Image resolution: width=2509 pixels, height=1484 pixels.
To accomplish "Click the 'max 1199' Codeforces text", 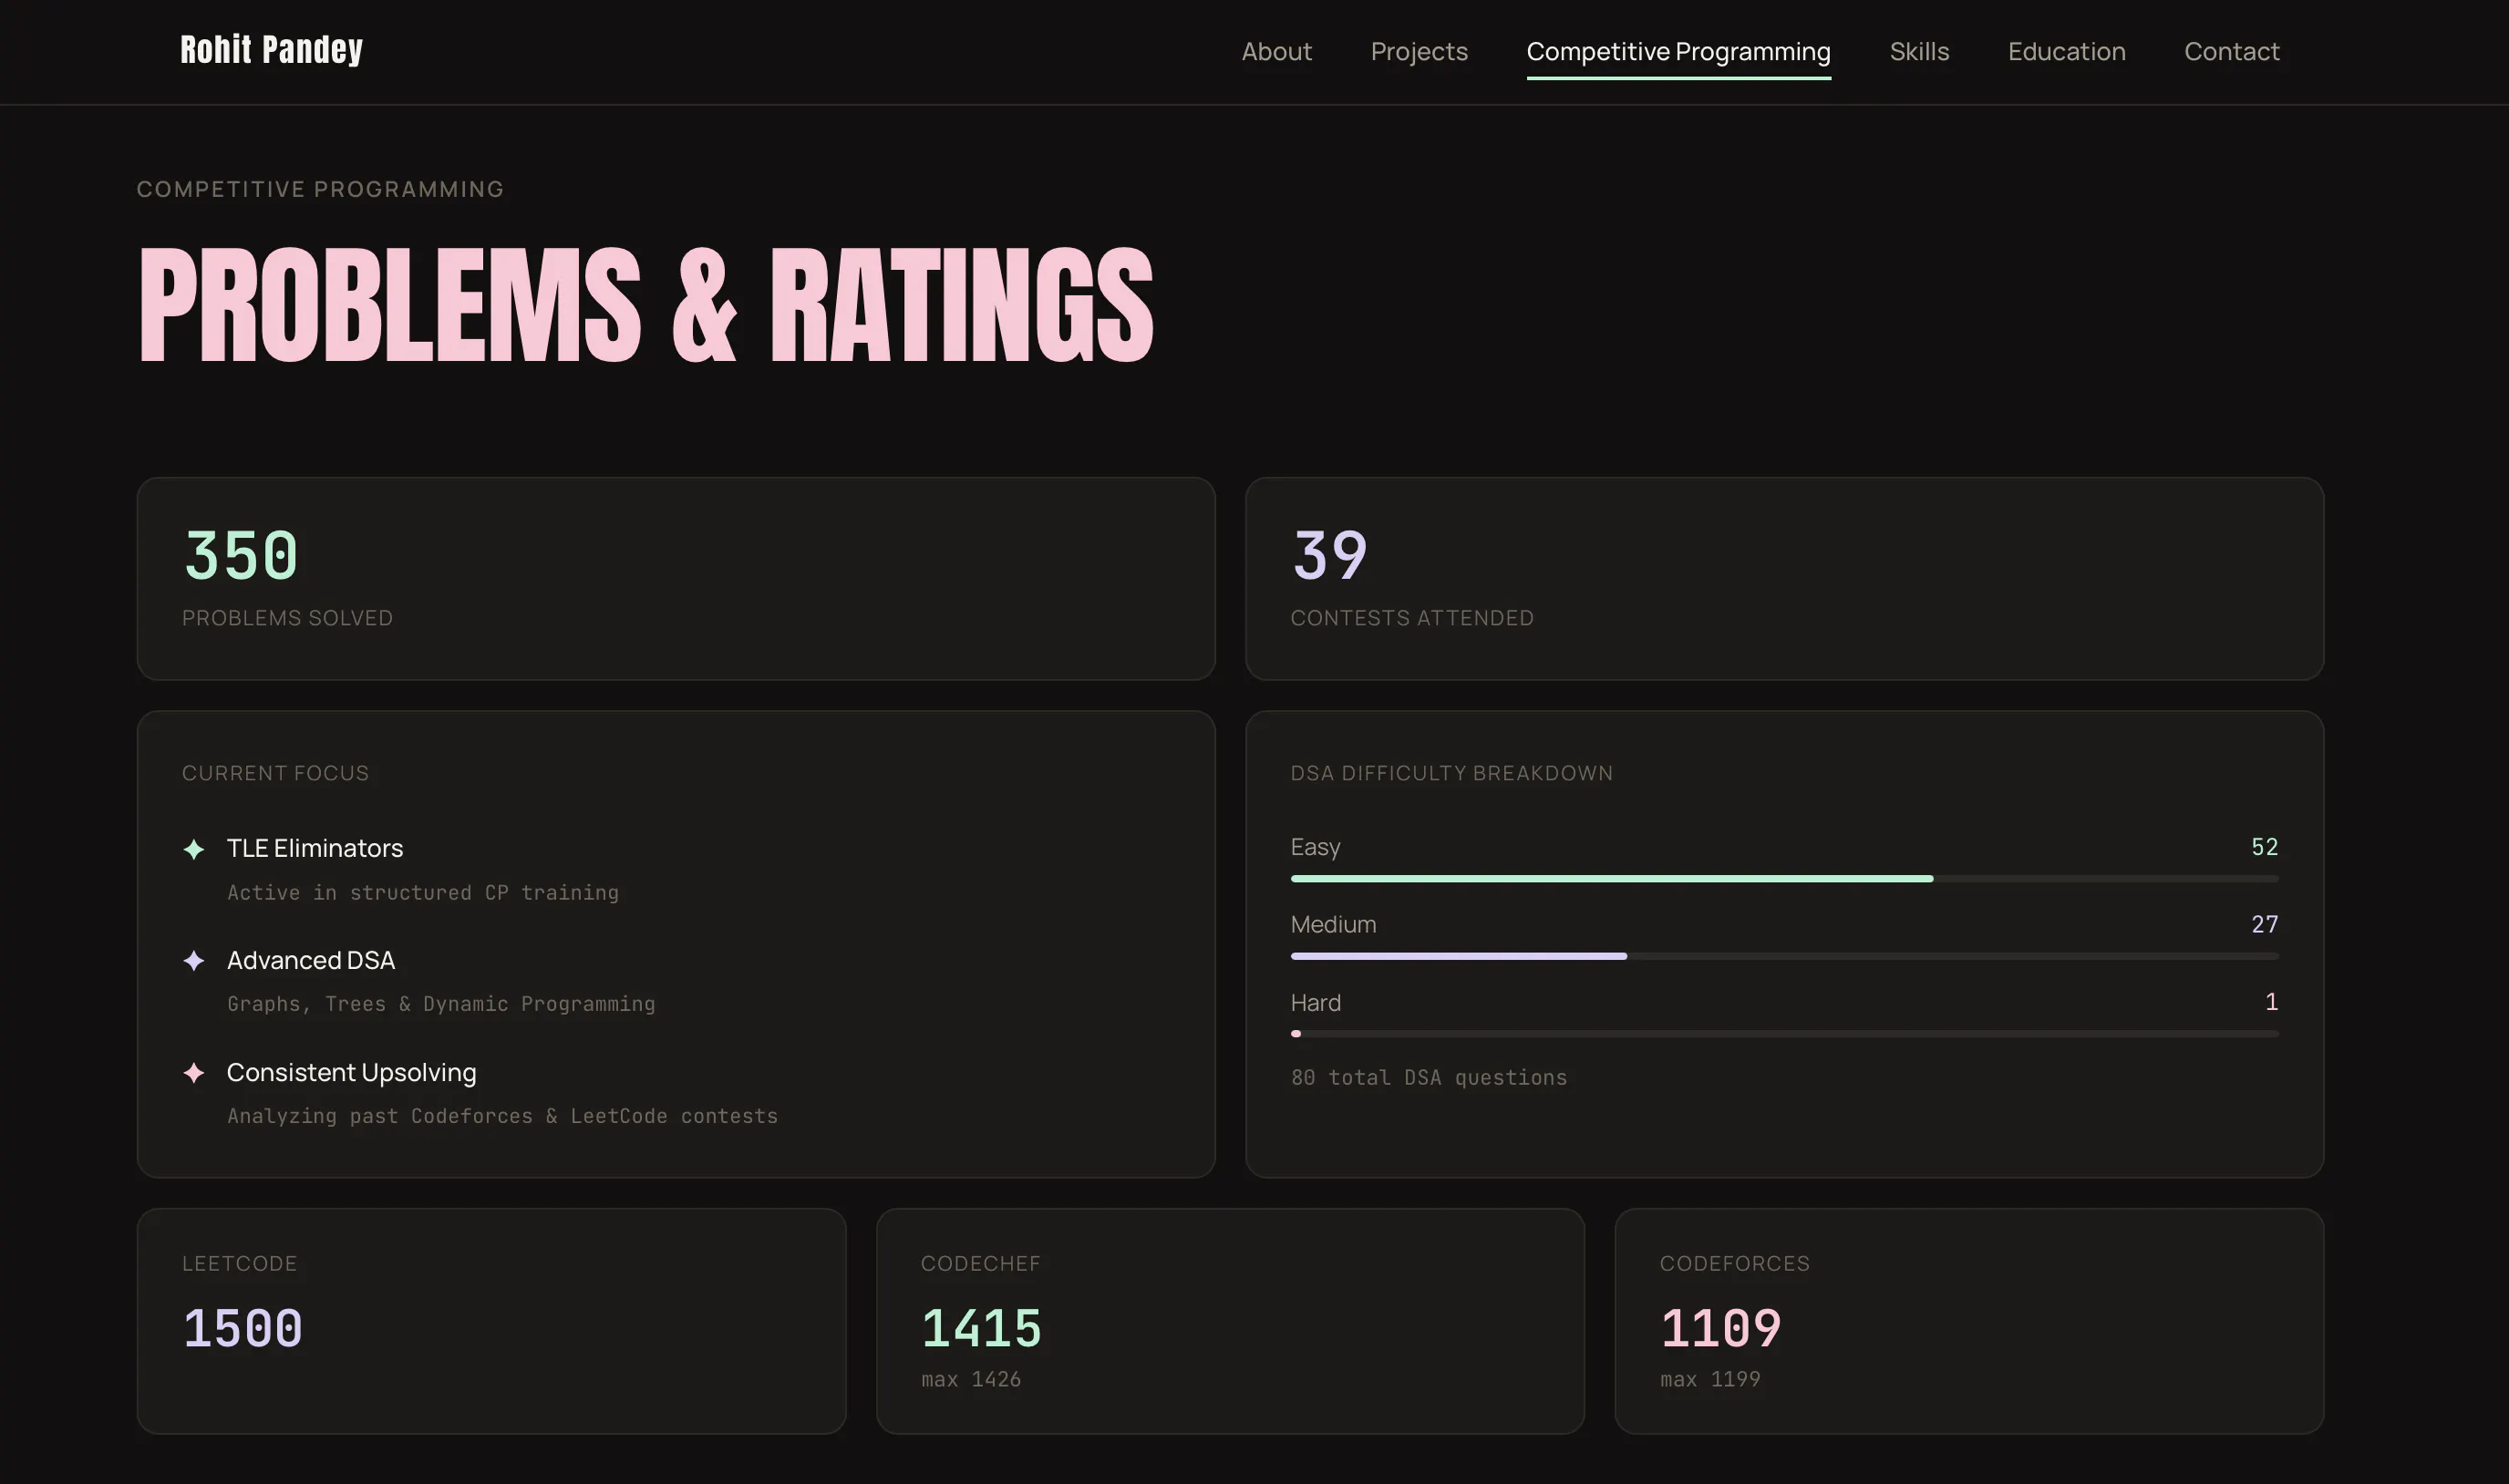I will 1710,1380.
